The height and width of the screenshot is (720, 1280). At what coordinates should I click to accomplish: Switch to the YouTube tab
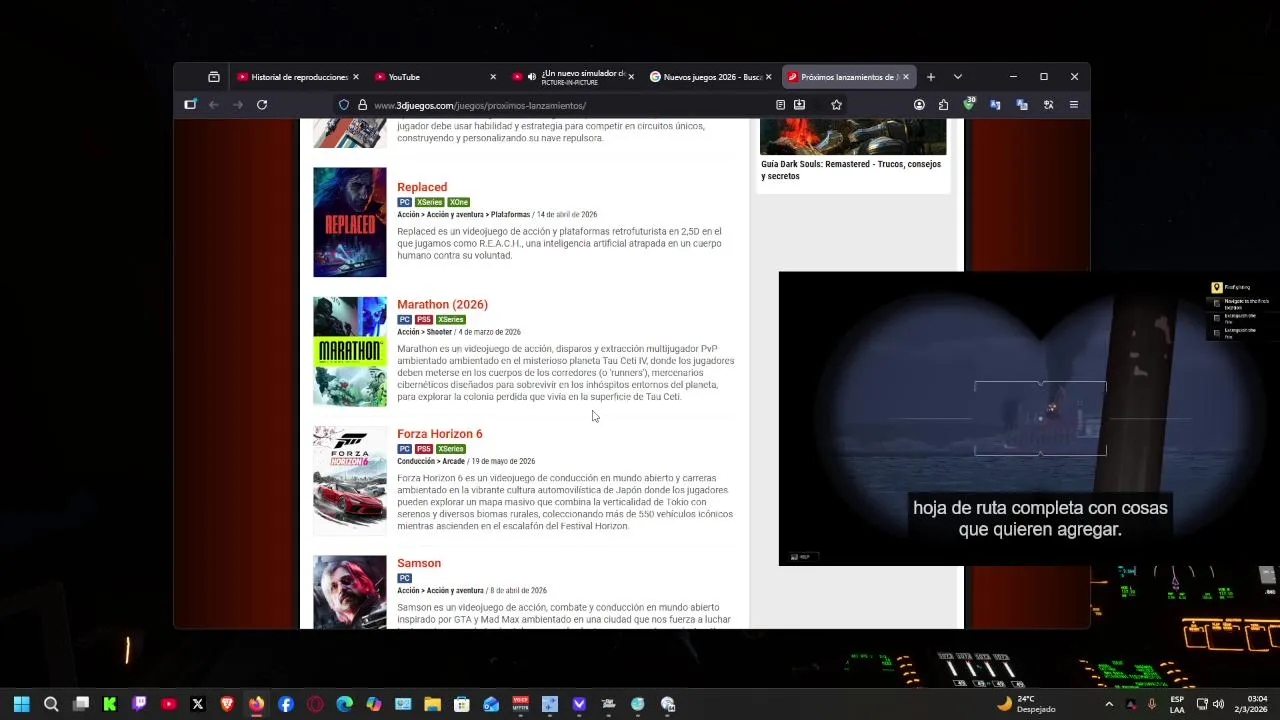(x=435, y=77)
